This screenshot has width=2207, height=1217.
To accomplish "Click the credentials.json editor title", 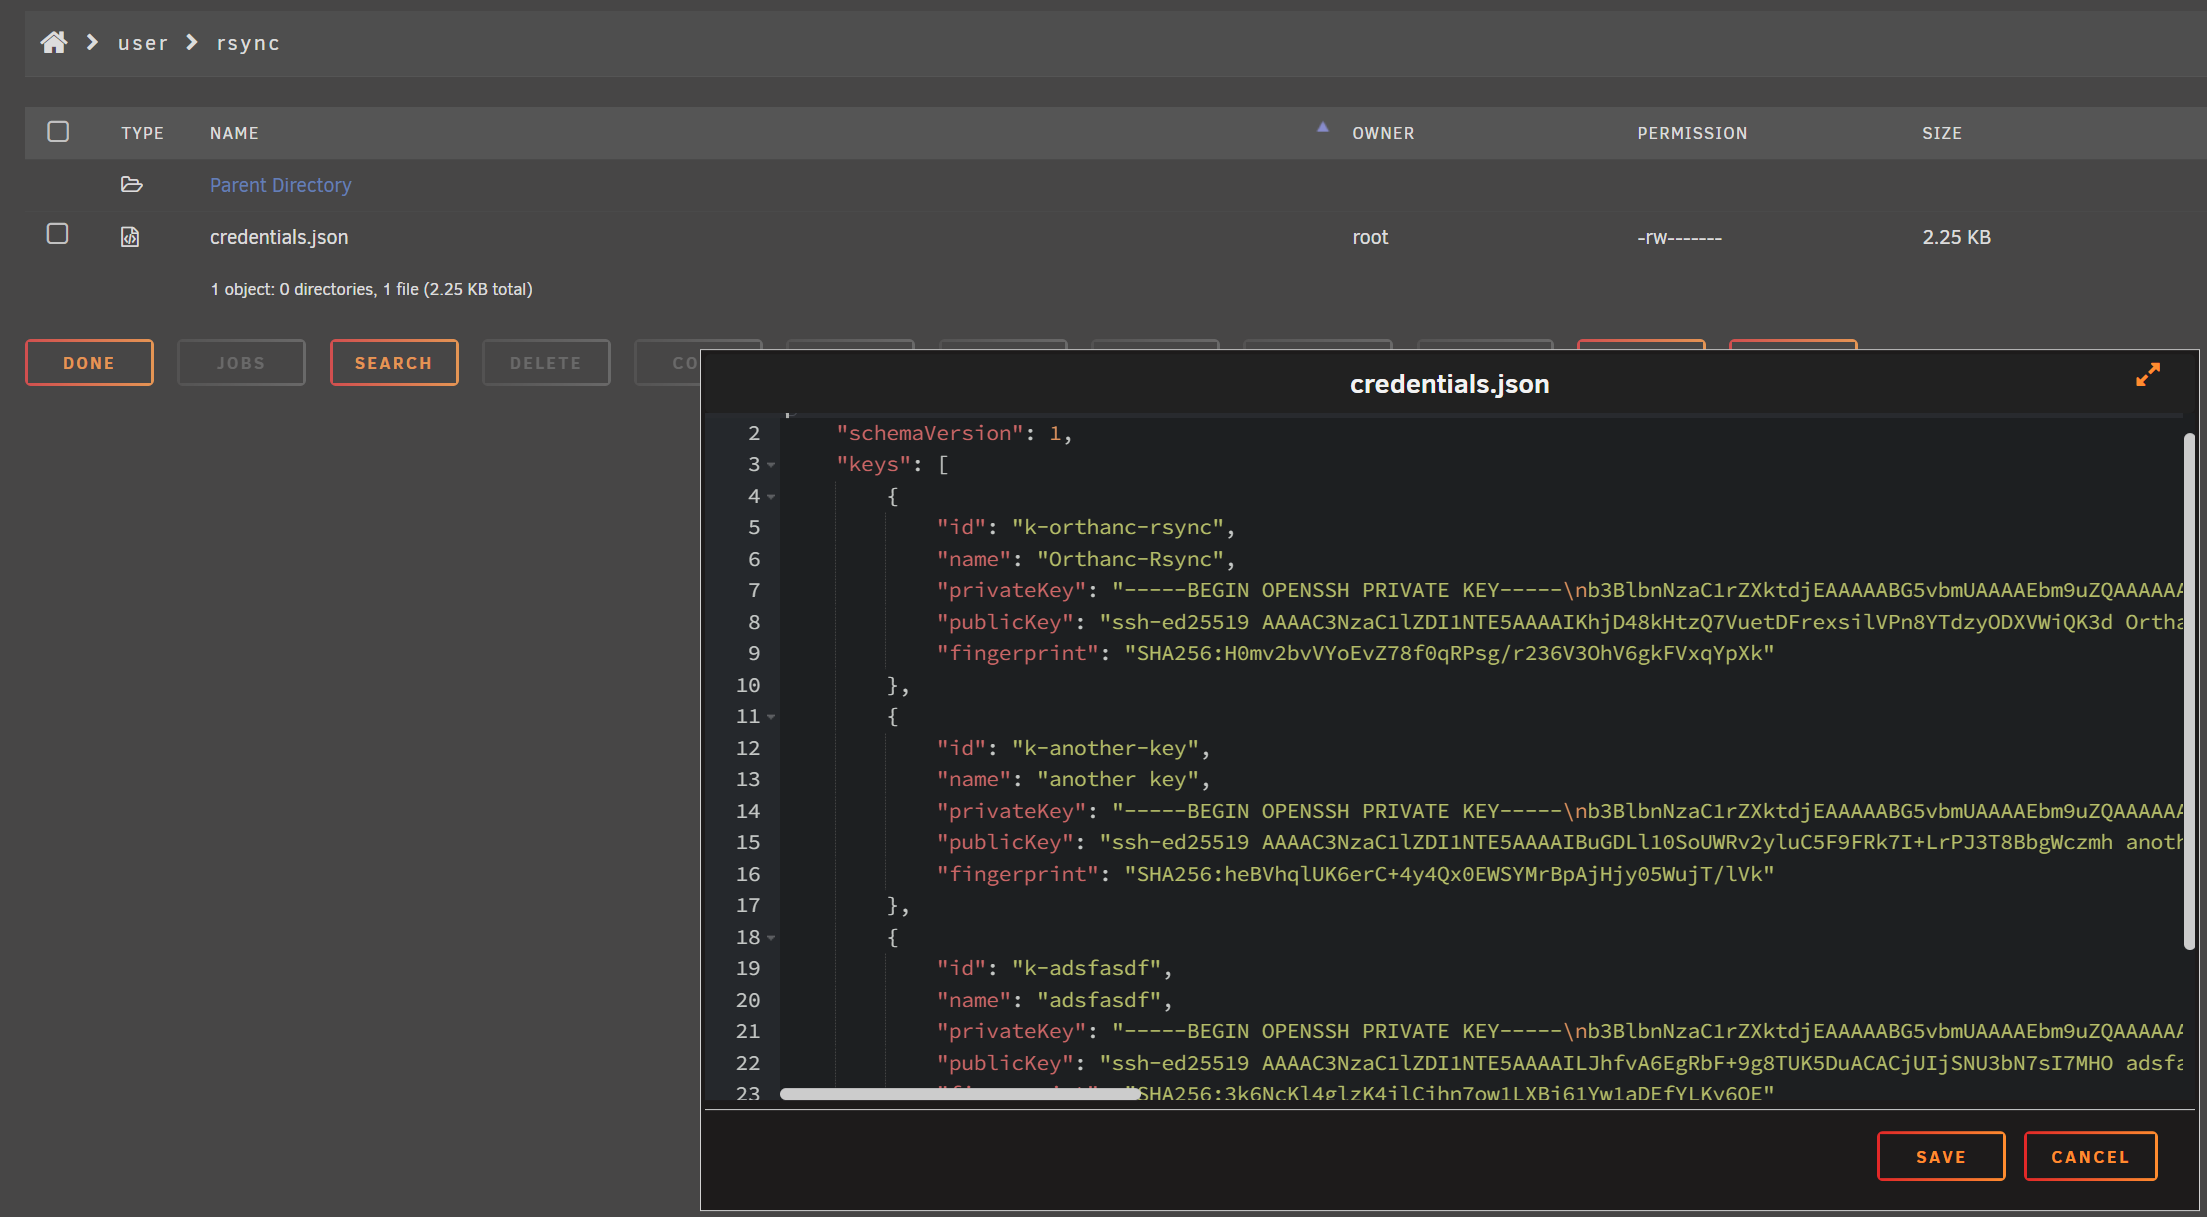I will (x=1449, y=384).
